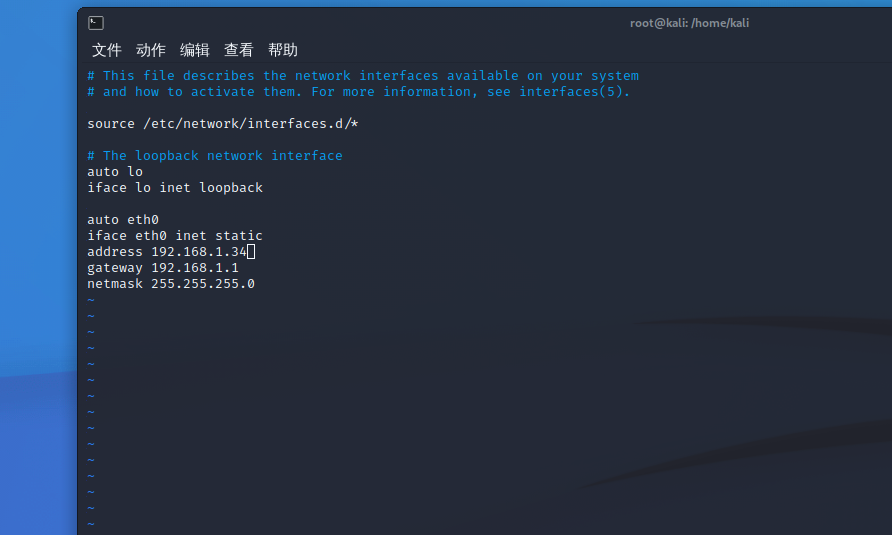This screenshot has width=892, height=535.
Task: Click the 'auto lo' line
Action: tap(115, 171)
